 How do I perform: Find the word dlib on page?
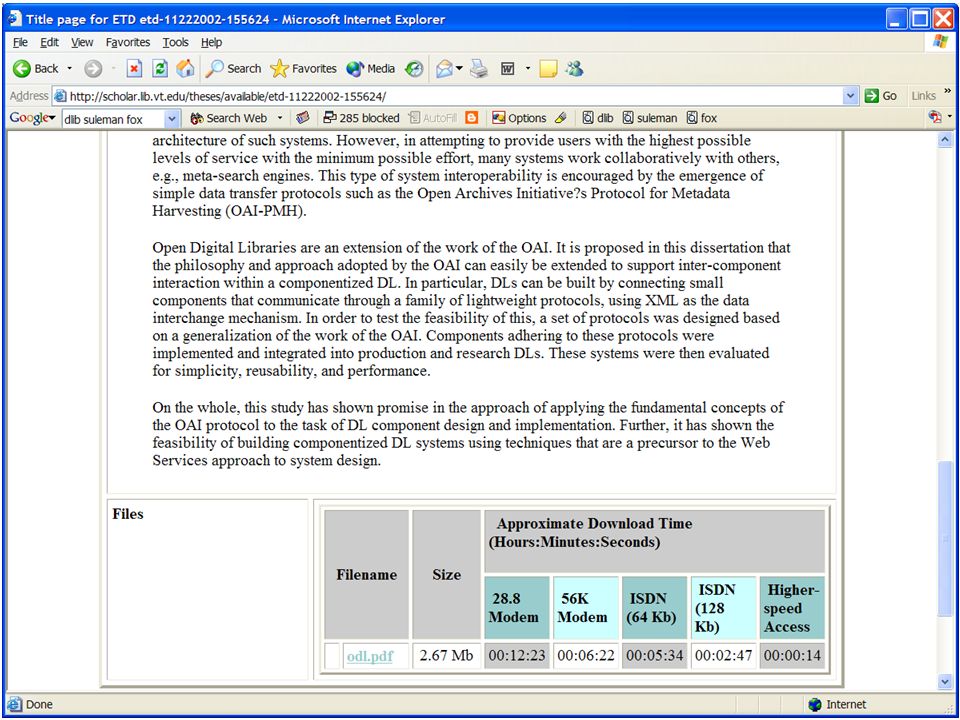coord(598,118)
